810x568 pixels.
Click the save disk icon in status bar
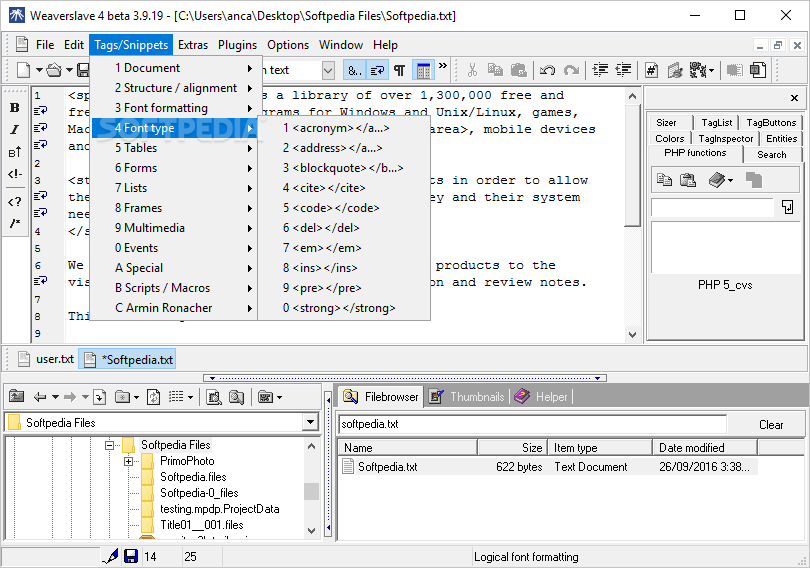coord(131,556)
